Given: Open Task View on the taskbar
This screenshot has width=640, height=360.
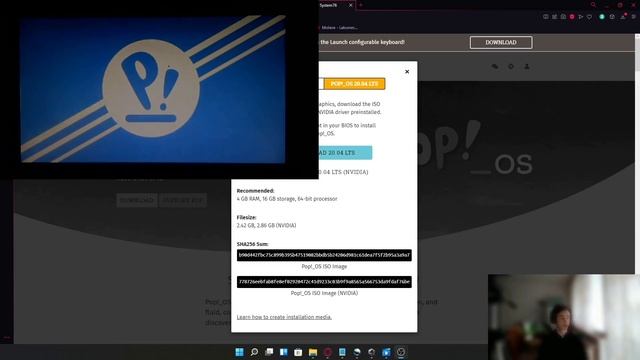Looking at the screenshot, I should [x=269, y=352].
